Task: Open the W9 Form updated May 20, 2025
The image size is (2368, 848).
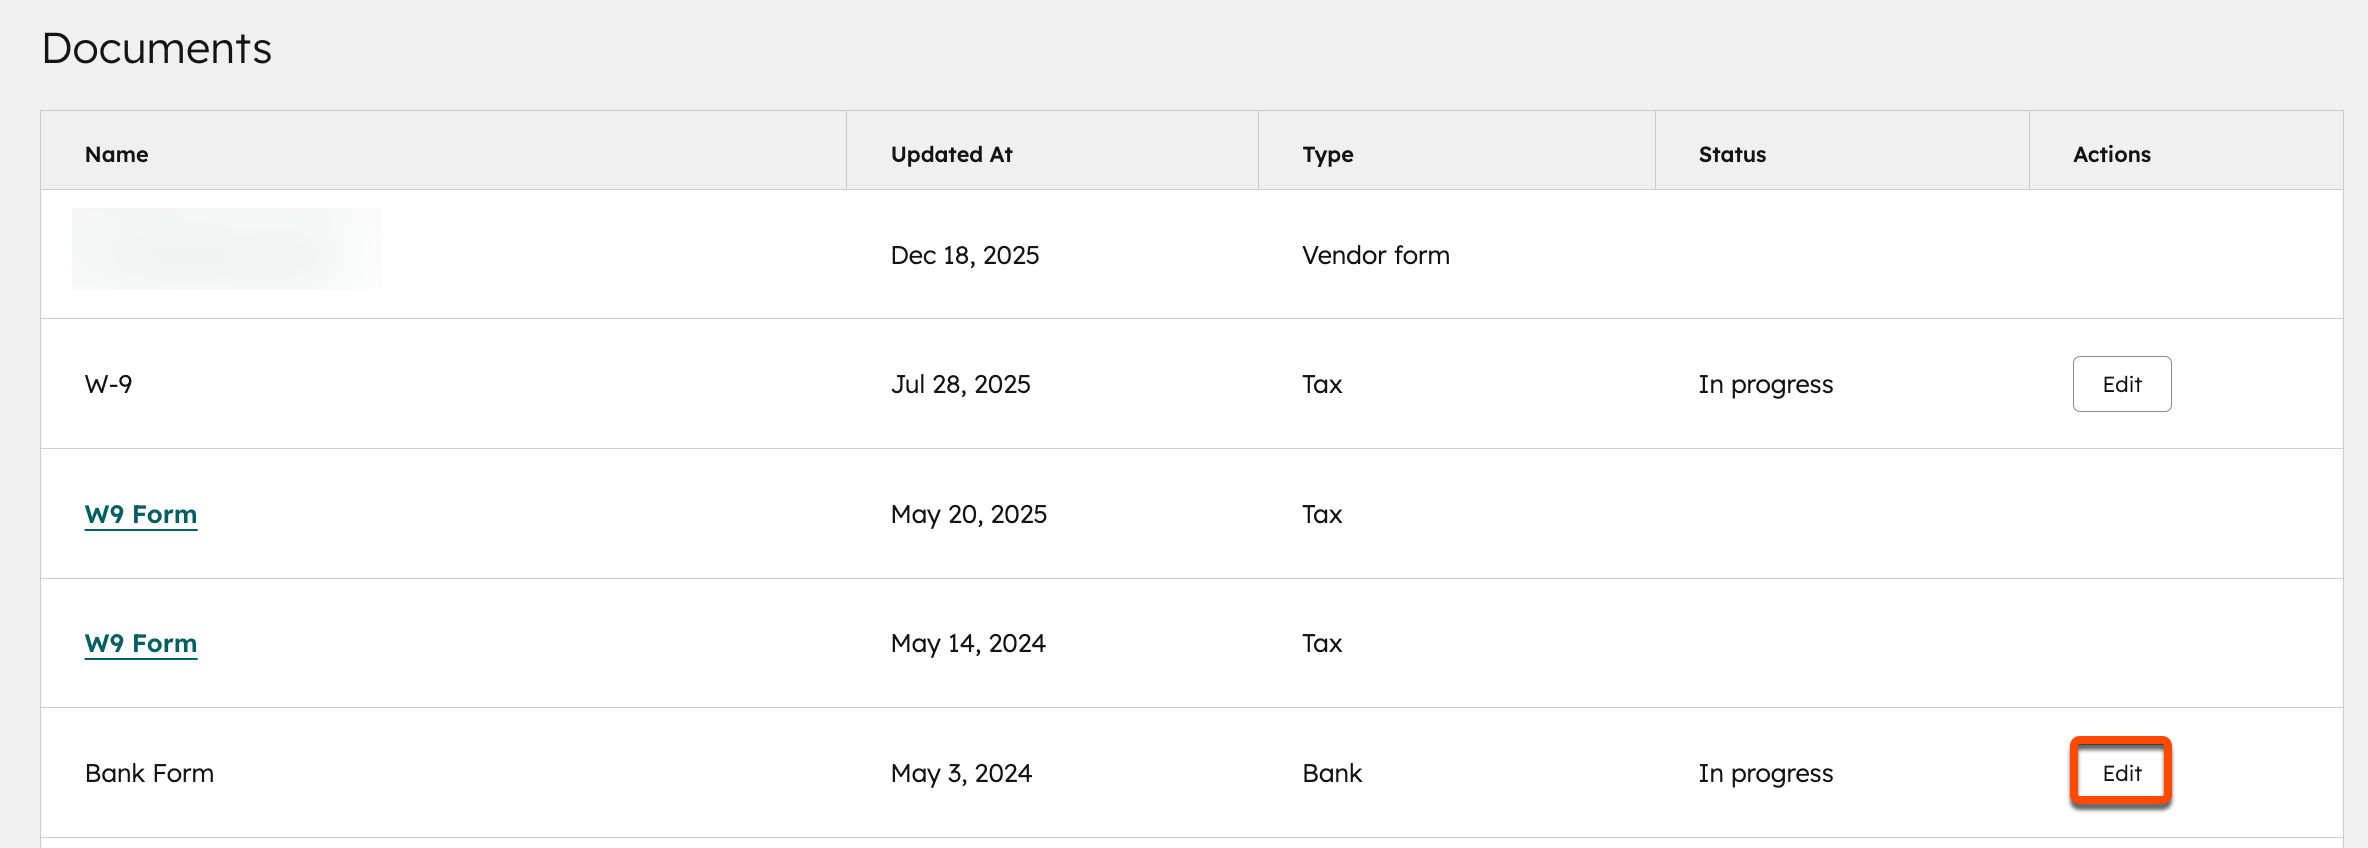Action: point(141,514)
